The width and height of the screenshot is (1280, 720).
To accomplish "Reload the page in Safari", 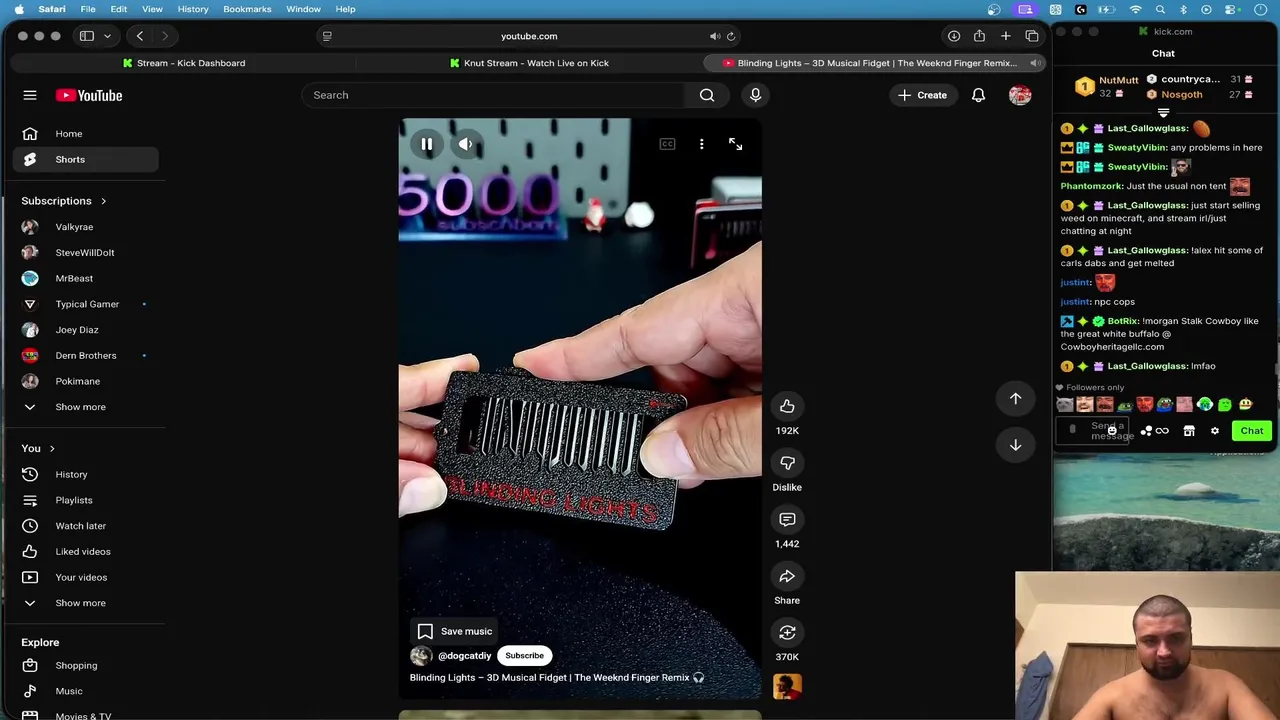I will (x=731, y=36).
